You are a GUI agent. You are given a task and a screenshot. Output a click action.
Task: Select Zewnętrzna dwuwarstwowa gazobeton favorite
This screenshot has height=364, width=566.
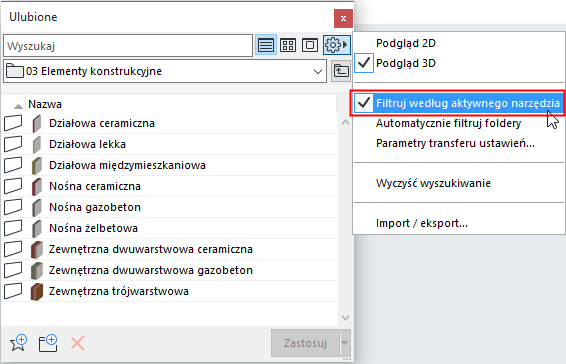[x=169, y=270]
